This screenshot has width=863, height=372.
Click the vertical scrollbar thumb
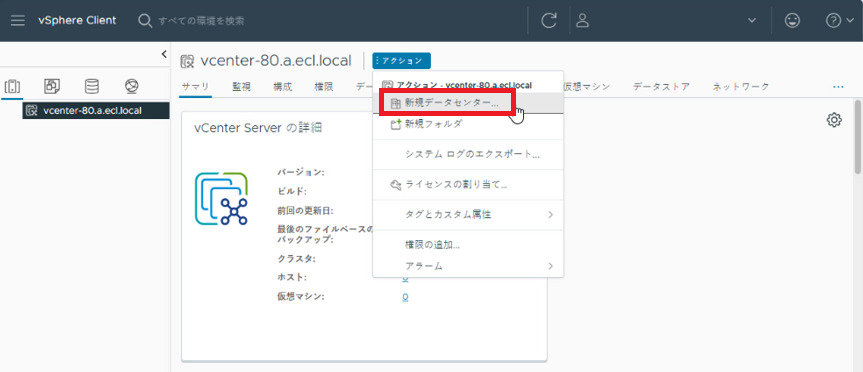(857, 138)
